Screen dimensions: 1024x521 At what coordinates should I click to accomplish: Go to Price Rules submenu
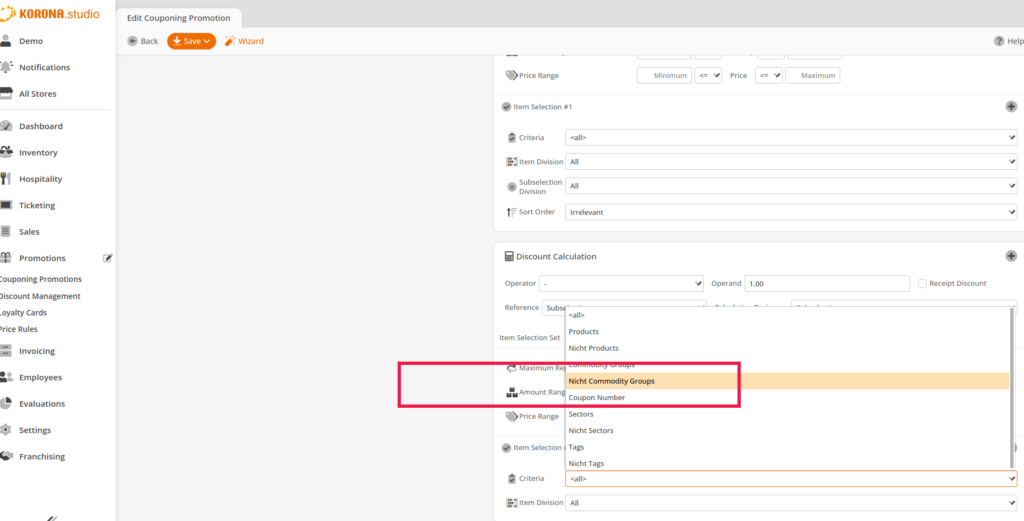(x=19, y=329)
